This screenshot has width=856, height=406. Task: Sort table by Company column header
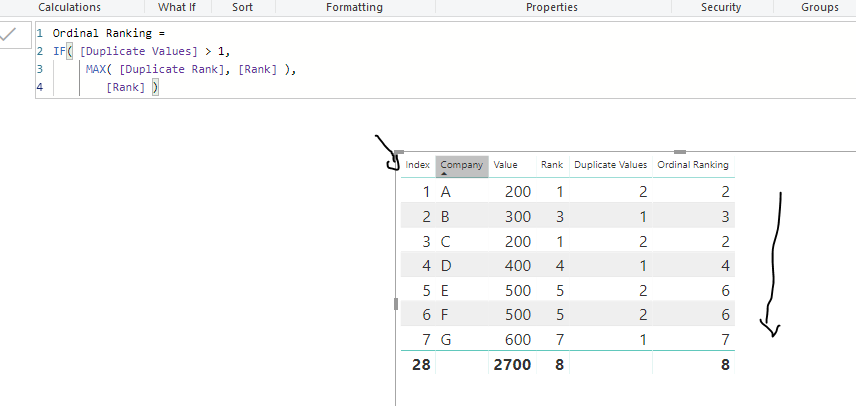pyautogui.click(x=461, y=165)
